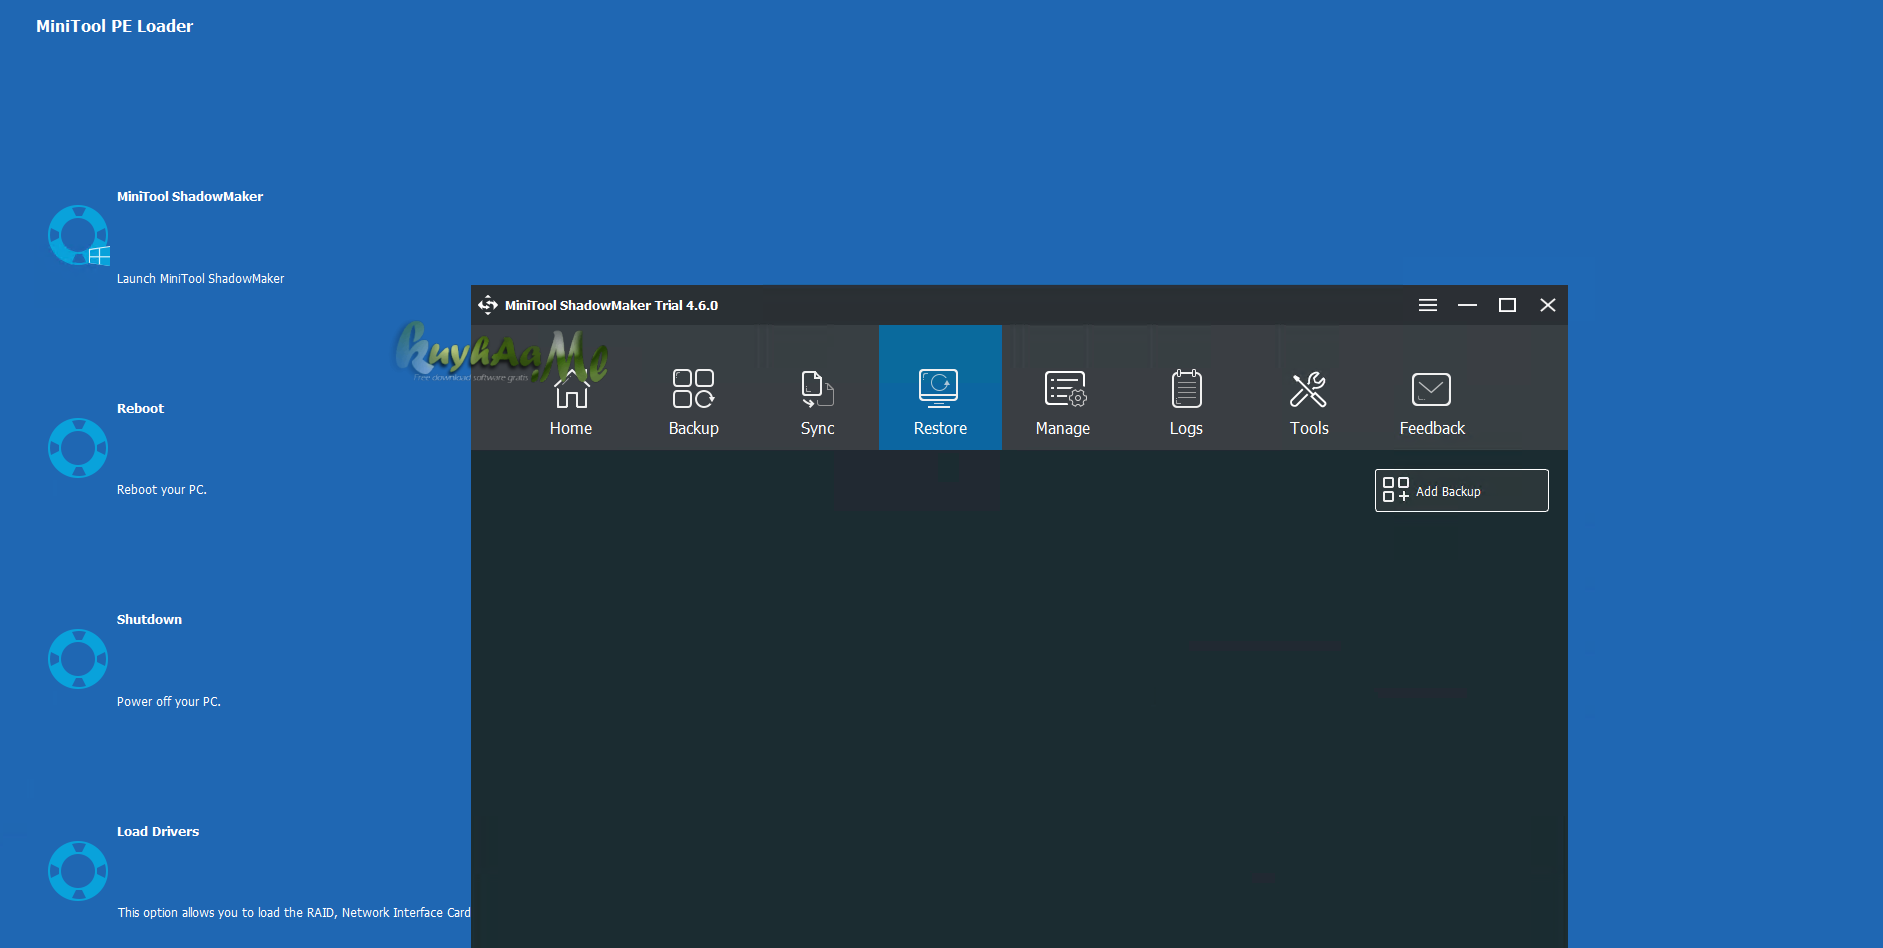Minimize the ShadowMaker window
This screenshot has width=1883, height=948.
pyautogui.click(x=1467, y=305)
